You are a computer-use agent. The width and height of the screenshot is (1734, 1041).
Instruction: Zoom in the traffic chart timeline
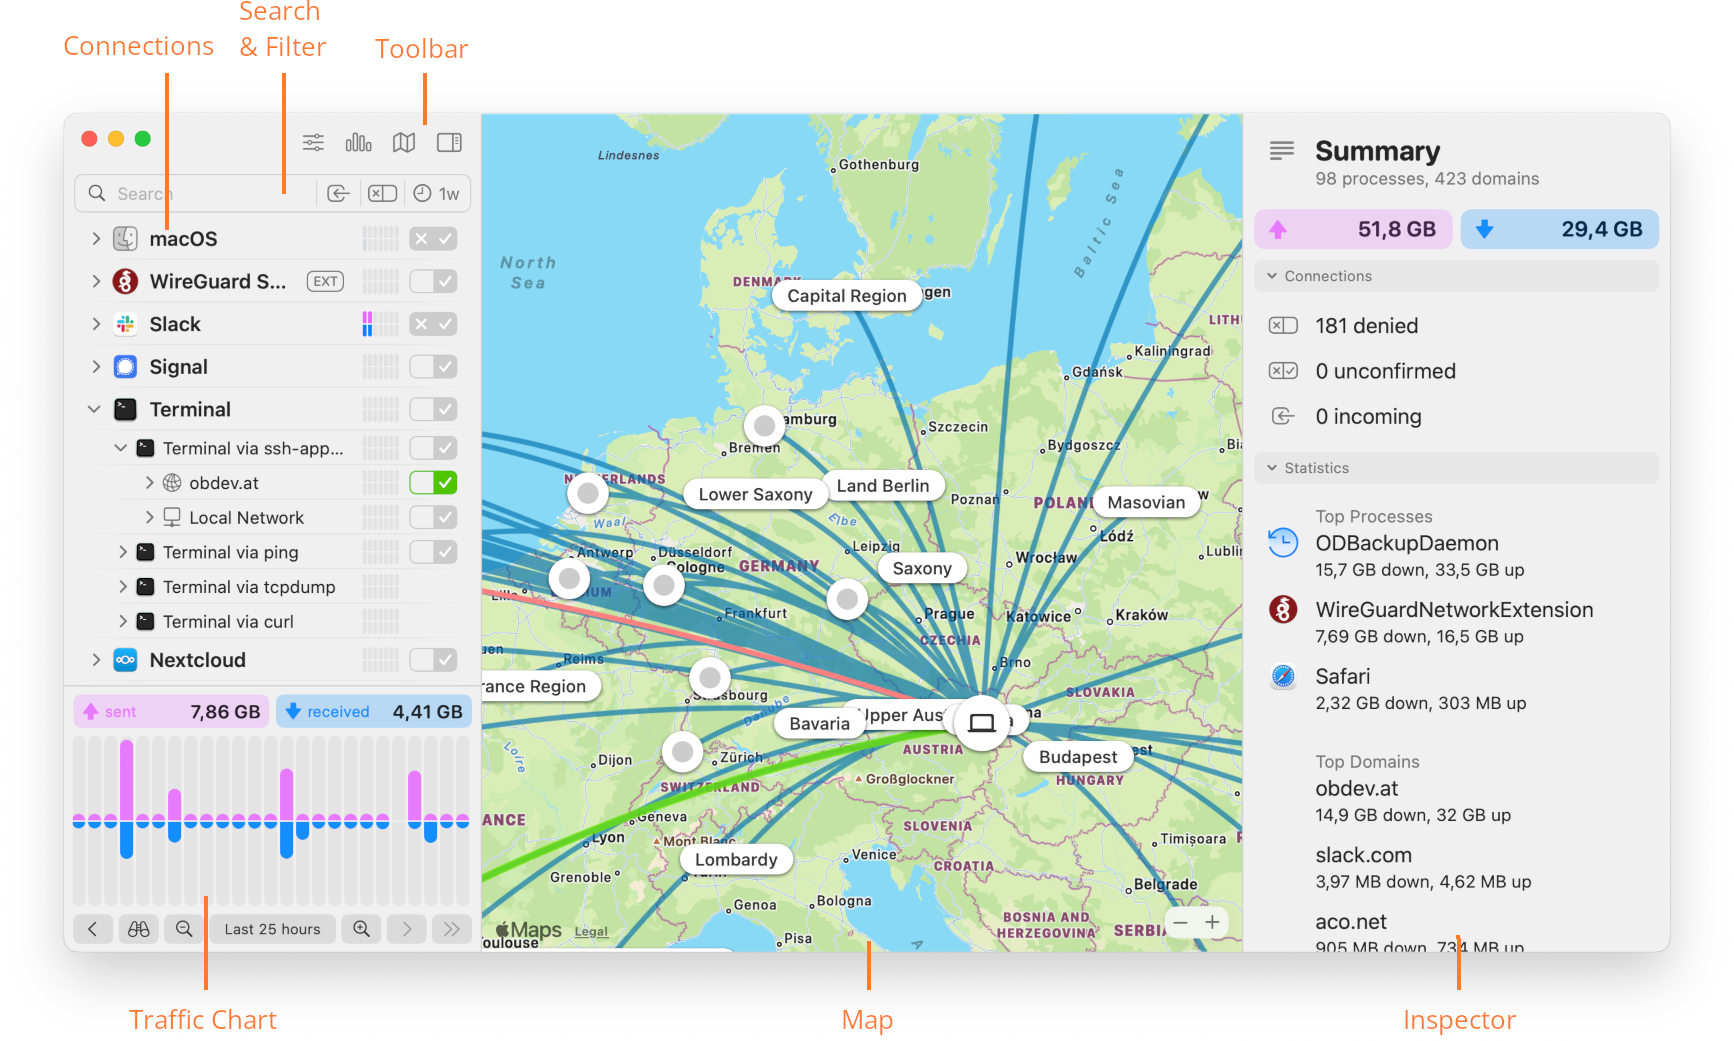361,929
